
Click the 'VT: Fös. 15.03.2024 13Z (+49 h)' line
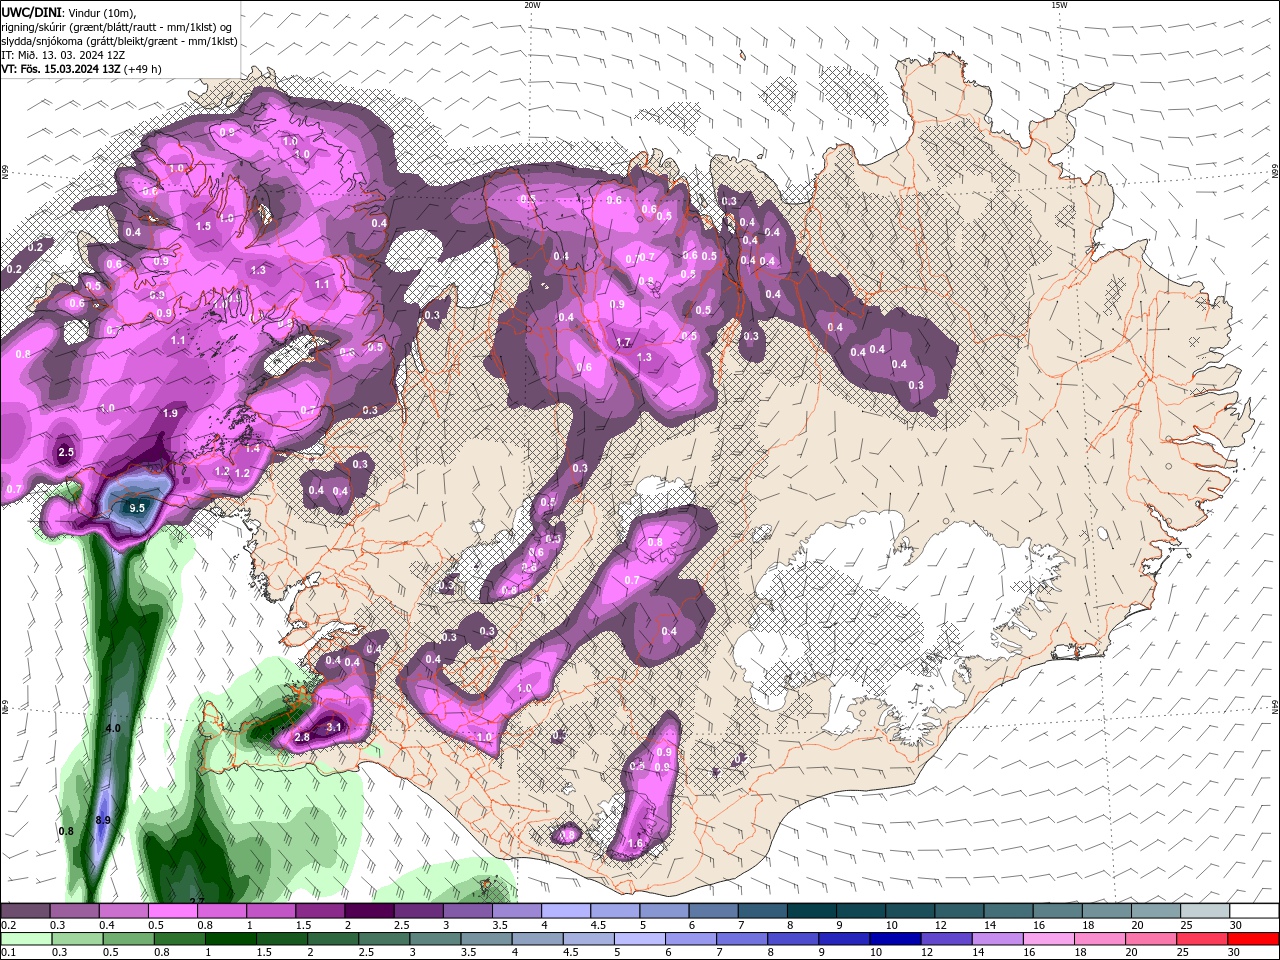click(x=81, y=69)
